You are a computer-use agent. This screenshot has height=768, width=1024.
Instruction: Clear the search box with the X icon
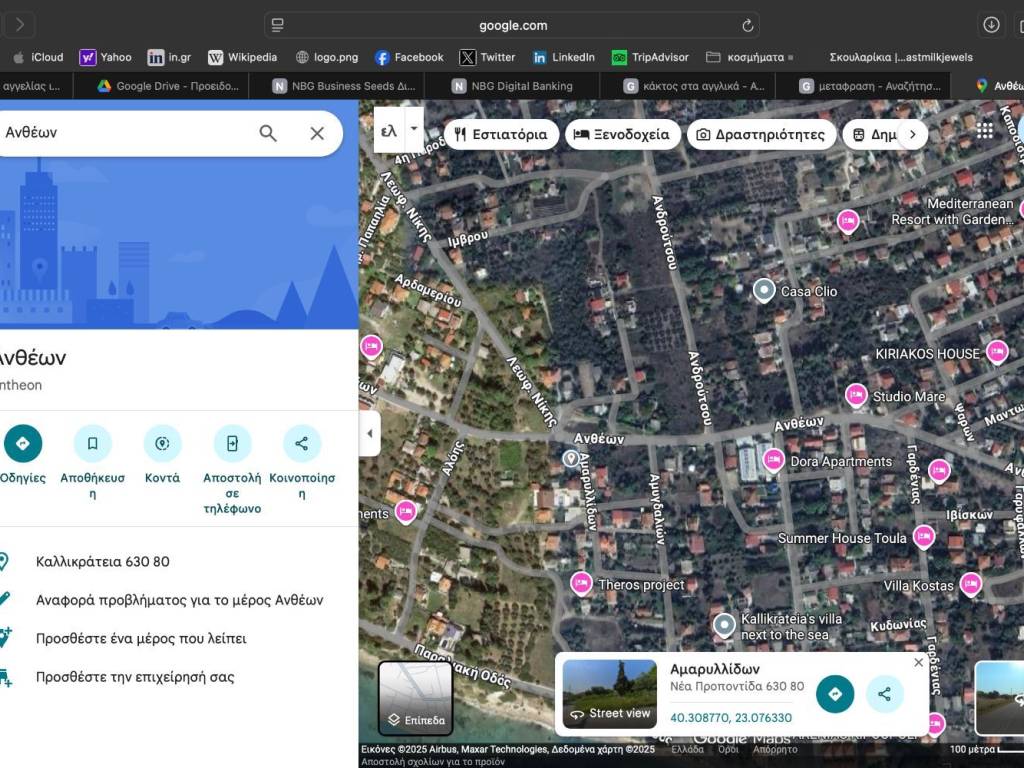pyautogui.click(x=317, y=133)
